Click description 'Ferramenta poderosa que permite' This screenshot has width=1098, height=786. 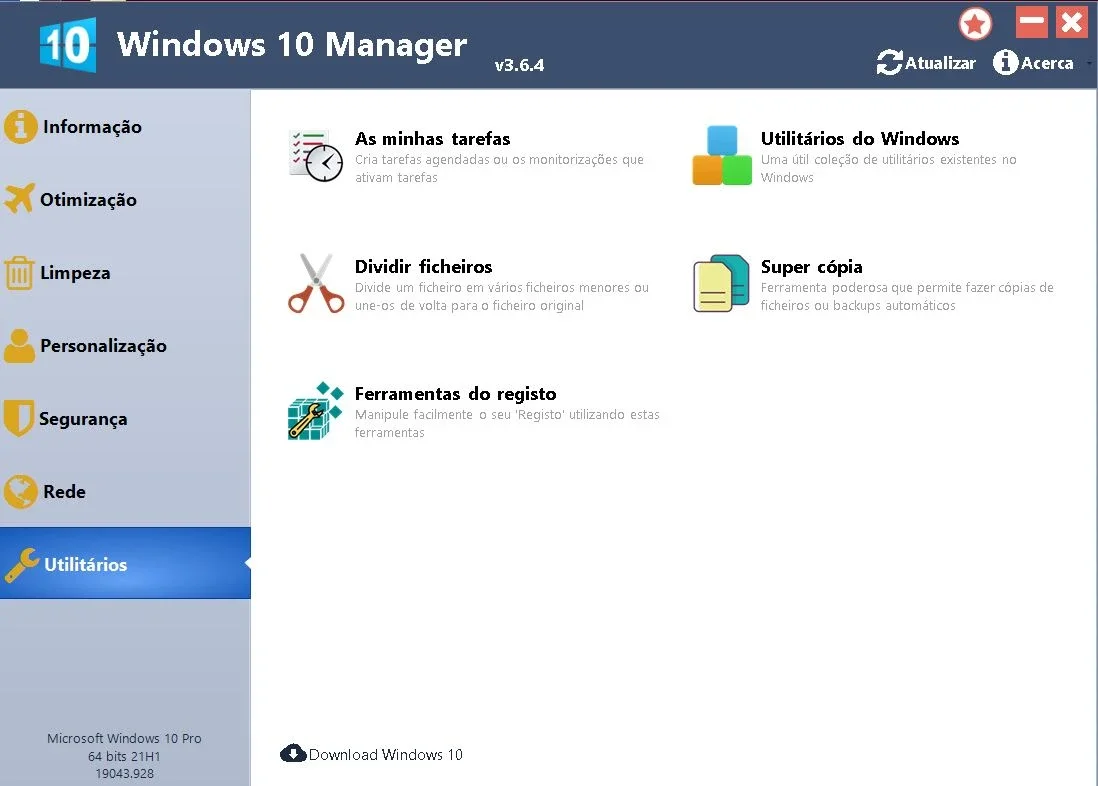point(907,296)
